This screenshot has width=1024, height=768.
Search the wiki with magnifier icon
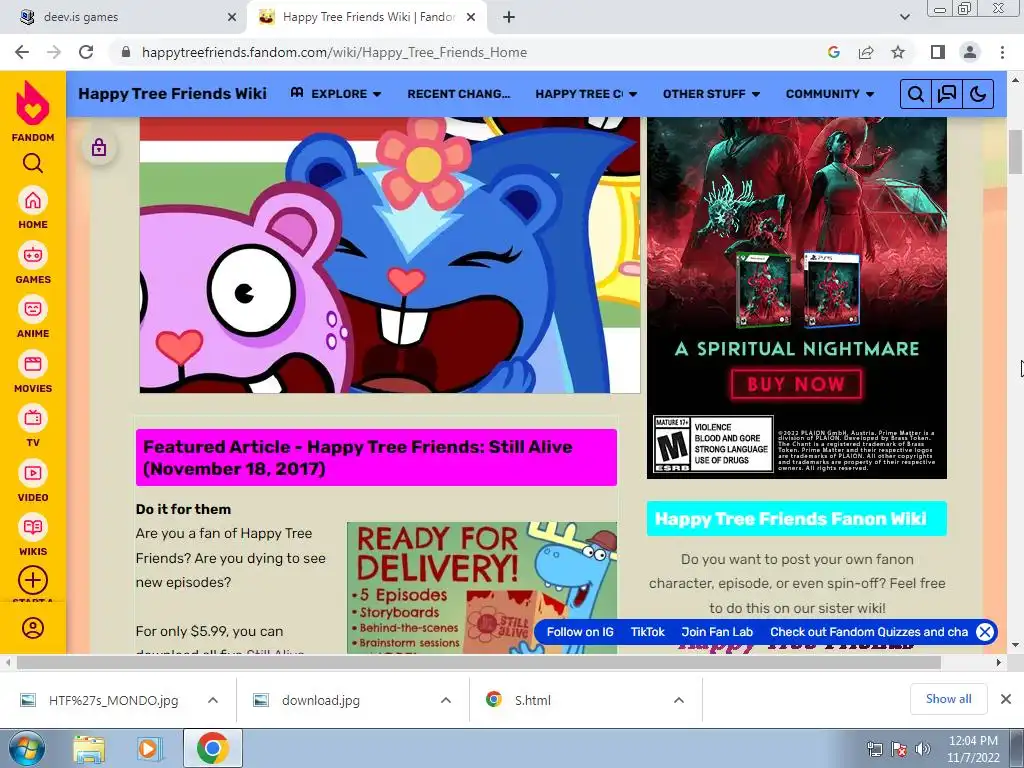tap(916, 95)
